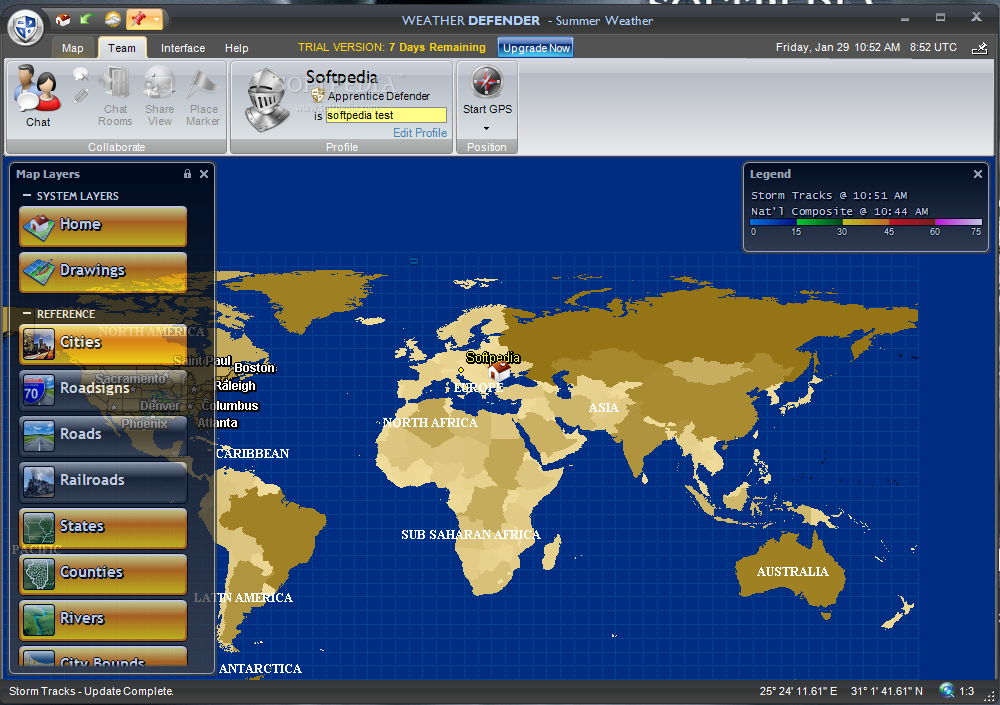Close the Map Layers panel

pyautogui.click(x=204, y=174)
